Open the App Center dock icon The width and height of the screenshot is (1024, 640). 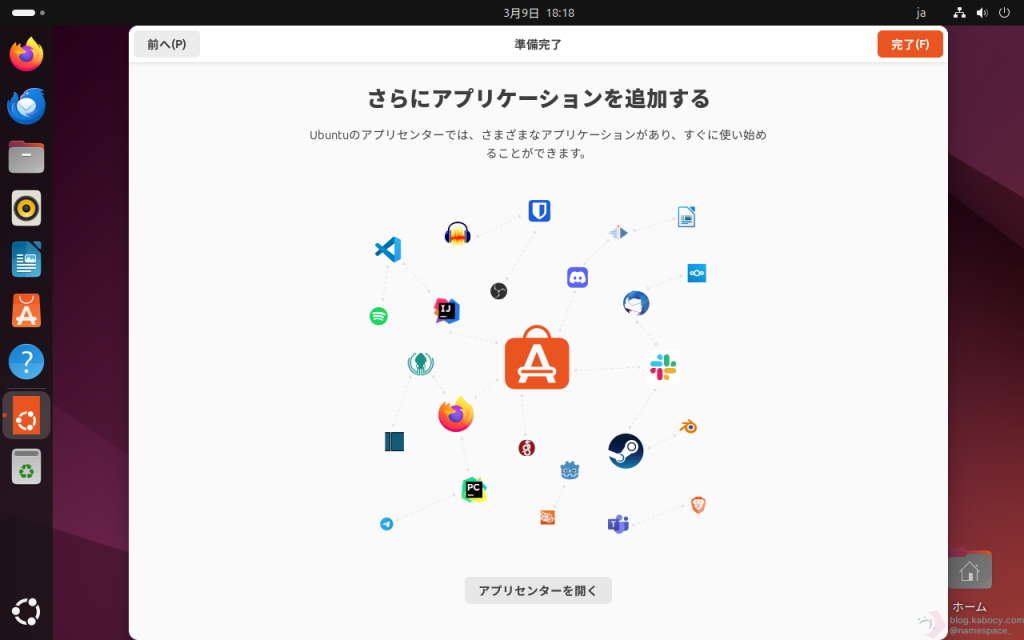27,310
